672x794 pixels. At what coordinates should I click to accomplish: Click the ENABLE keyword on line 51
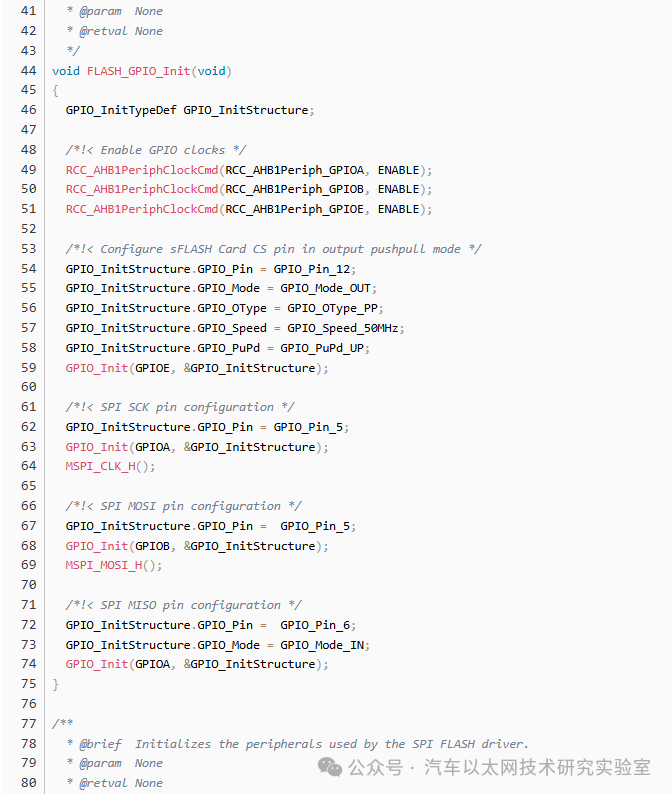[x=399, y=209]
